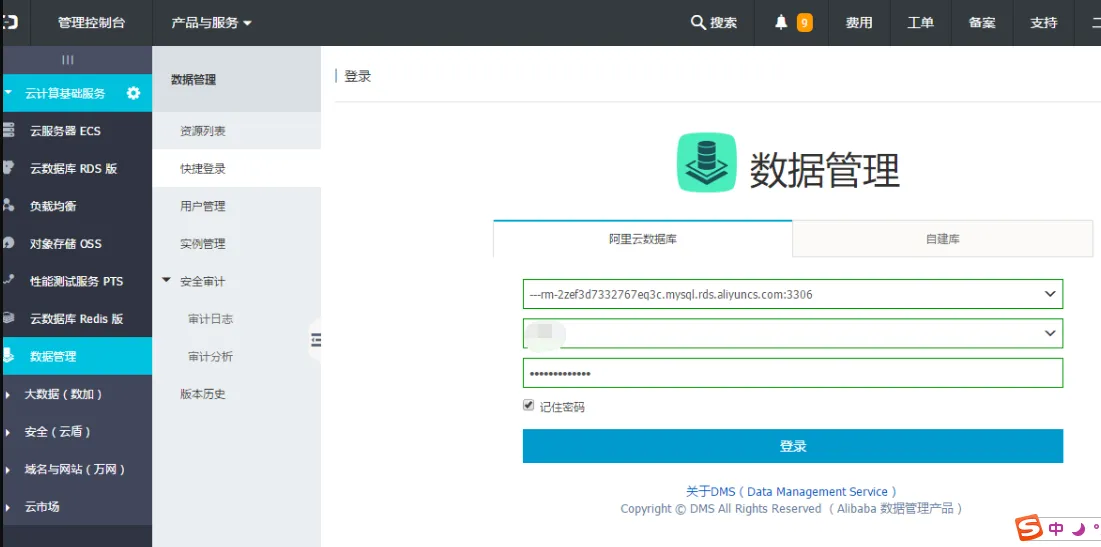
Task: Collapse the 安全审计 tree node
Action: [166, 280]
